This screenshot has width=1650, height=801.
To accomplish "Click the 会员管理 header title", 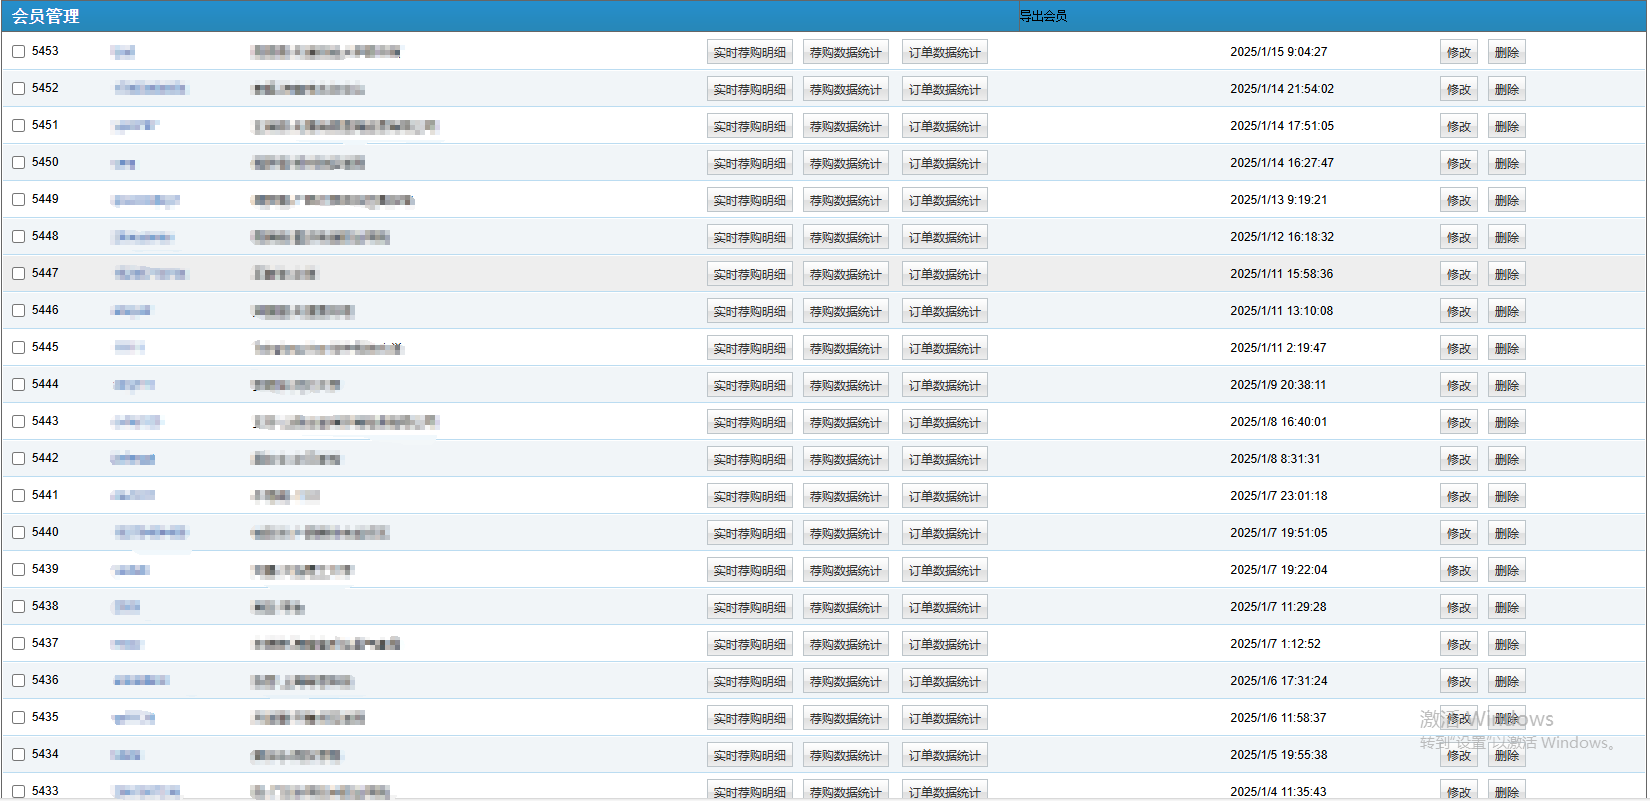I will point(46,16).
